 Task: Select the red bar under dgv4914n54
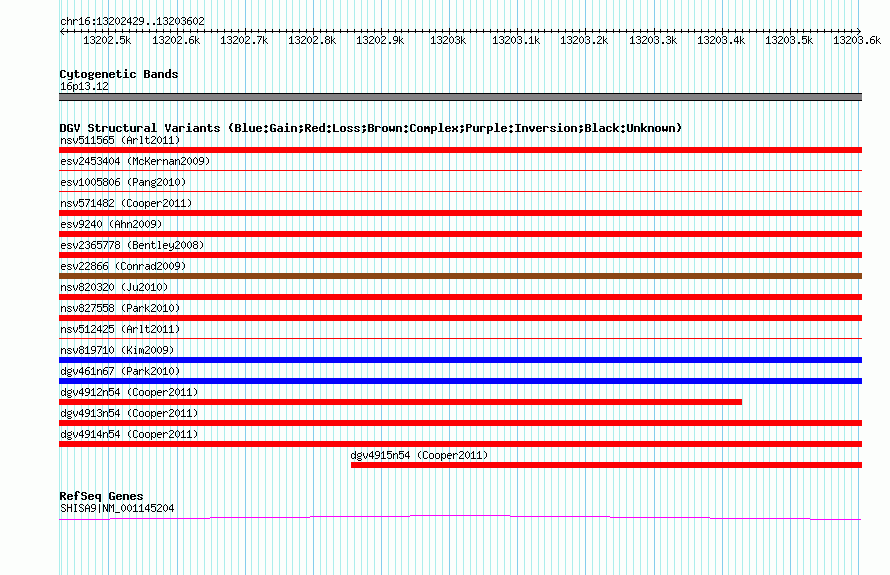(460, 444)
